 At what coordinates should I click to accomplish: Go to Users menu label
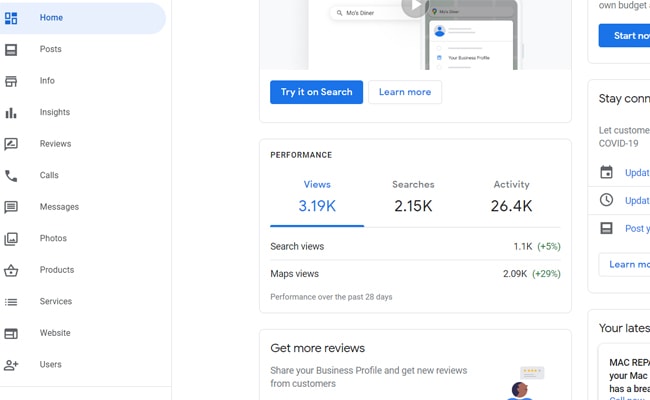[51, 364]
